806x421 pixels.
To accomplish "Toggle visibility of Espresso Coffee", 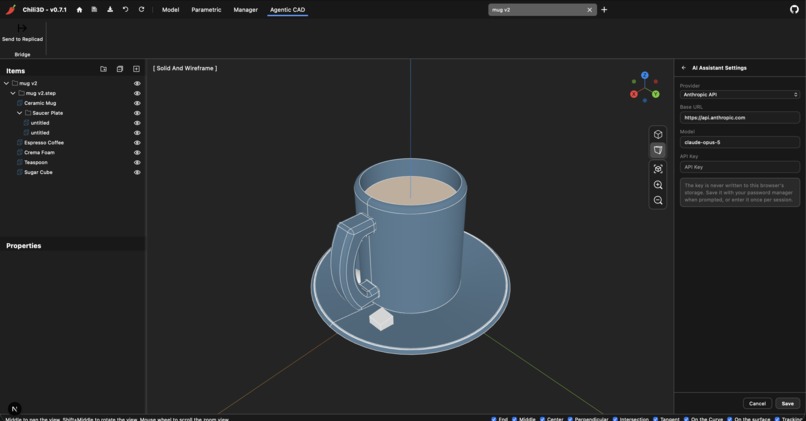I will point(137,142).
